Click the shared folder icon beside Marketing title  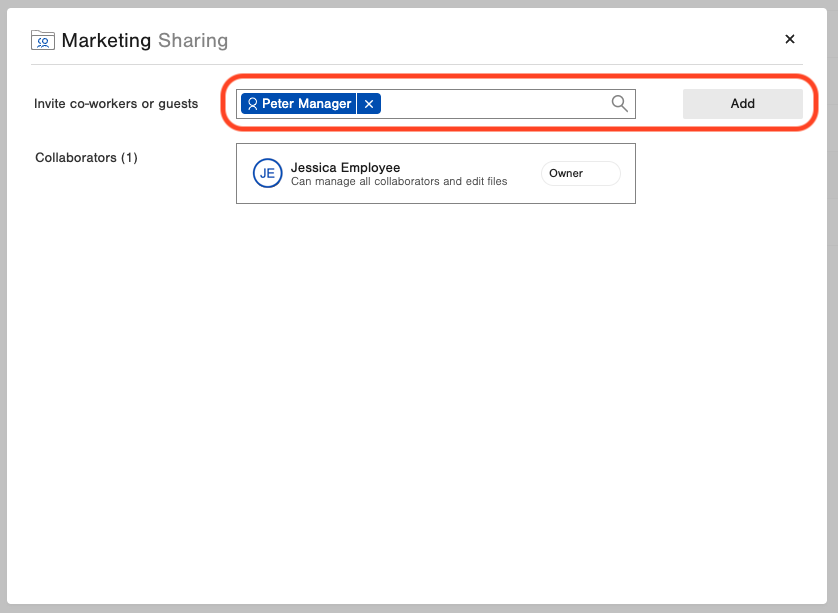41,40
